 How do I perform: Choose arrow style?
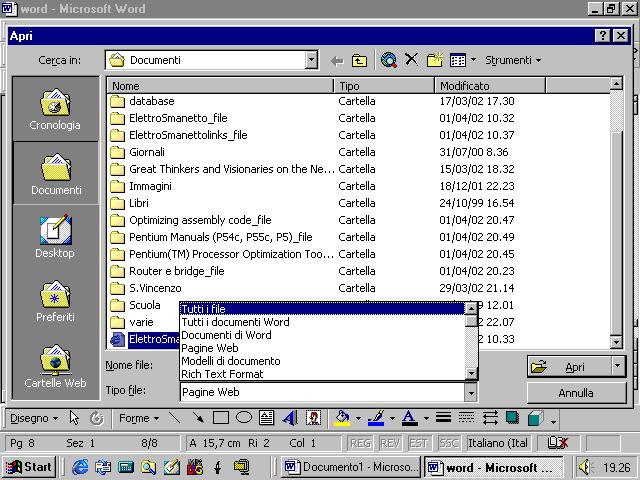[x=490, y=418]
